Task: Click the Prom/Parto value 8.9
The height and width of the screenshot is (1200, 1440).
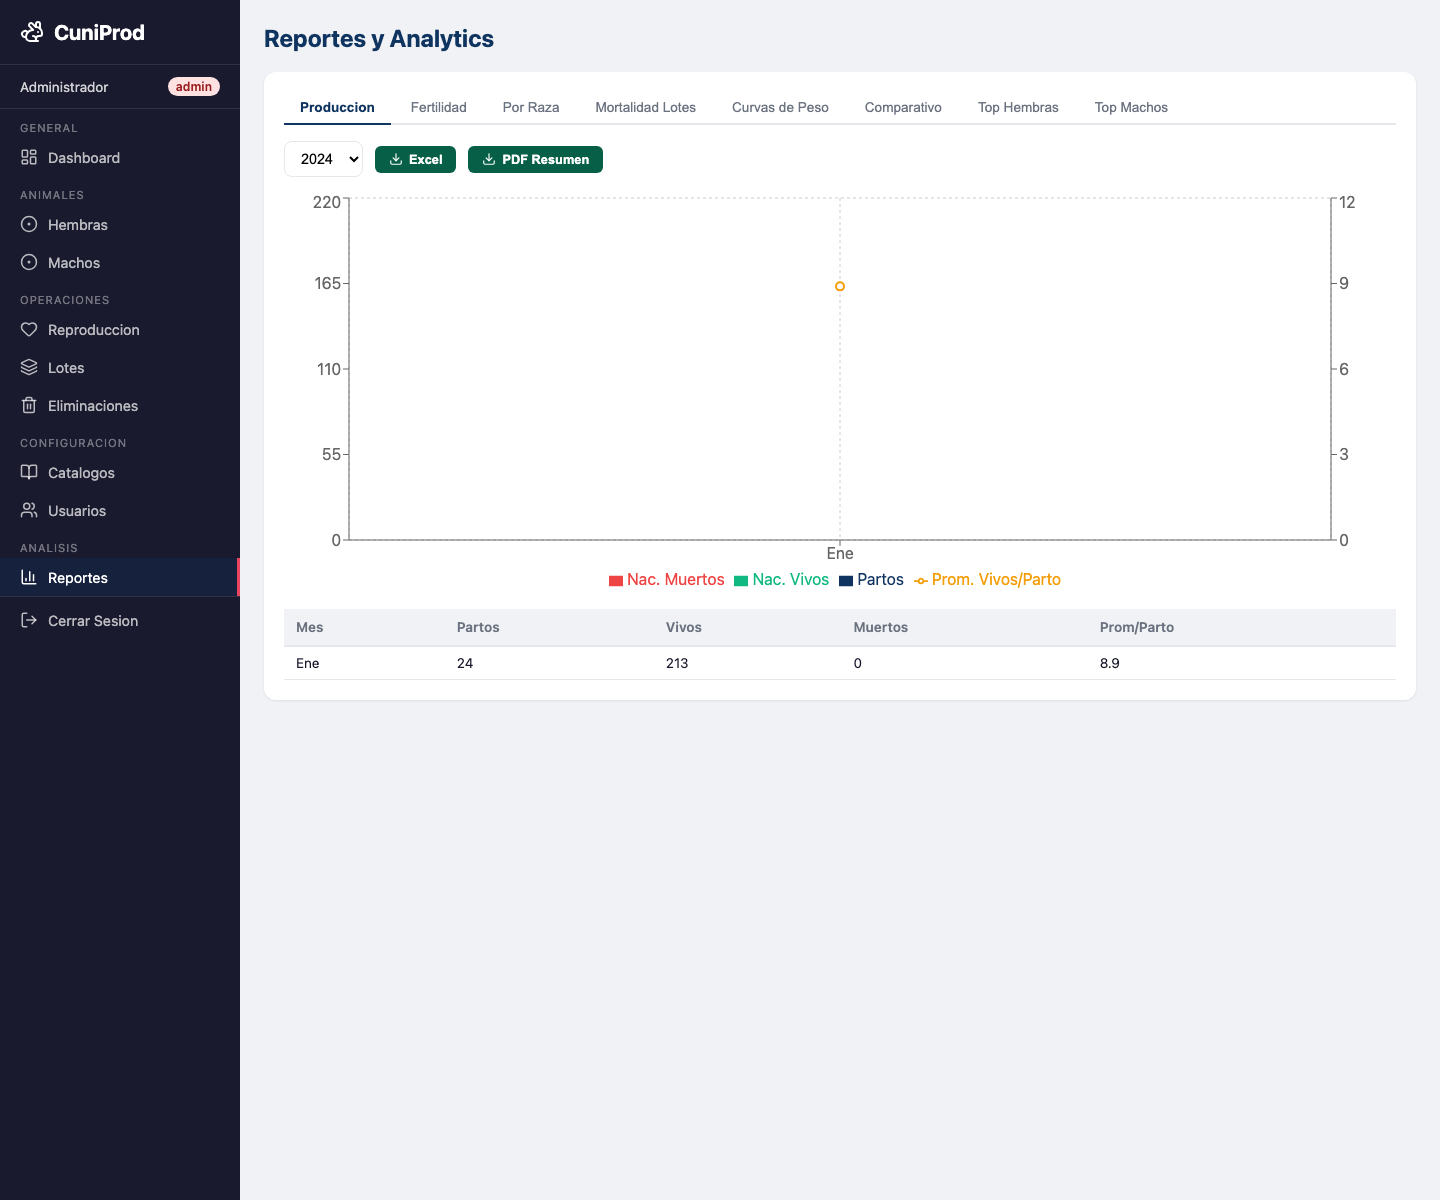Action: coord(1110,663)
